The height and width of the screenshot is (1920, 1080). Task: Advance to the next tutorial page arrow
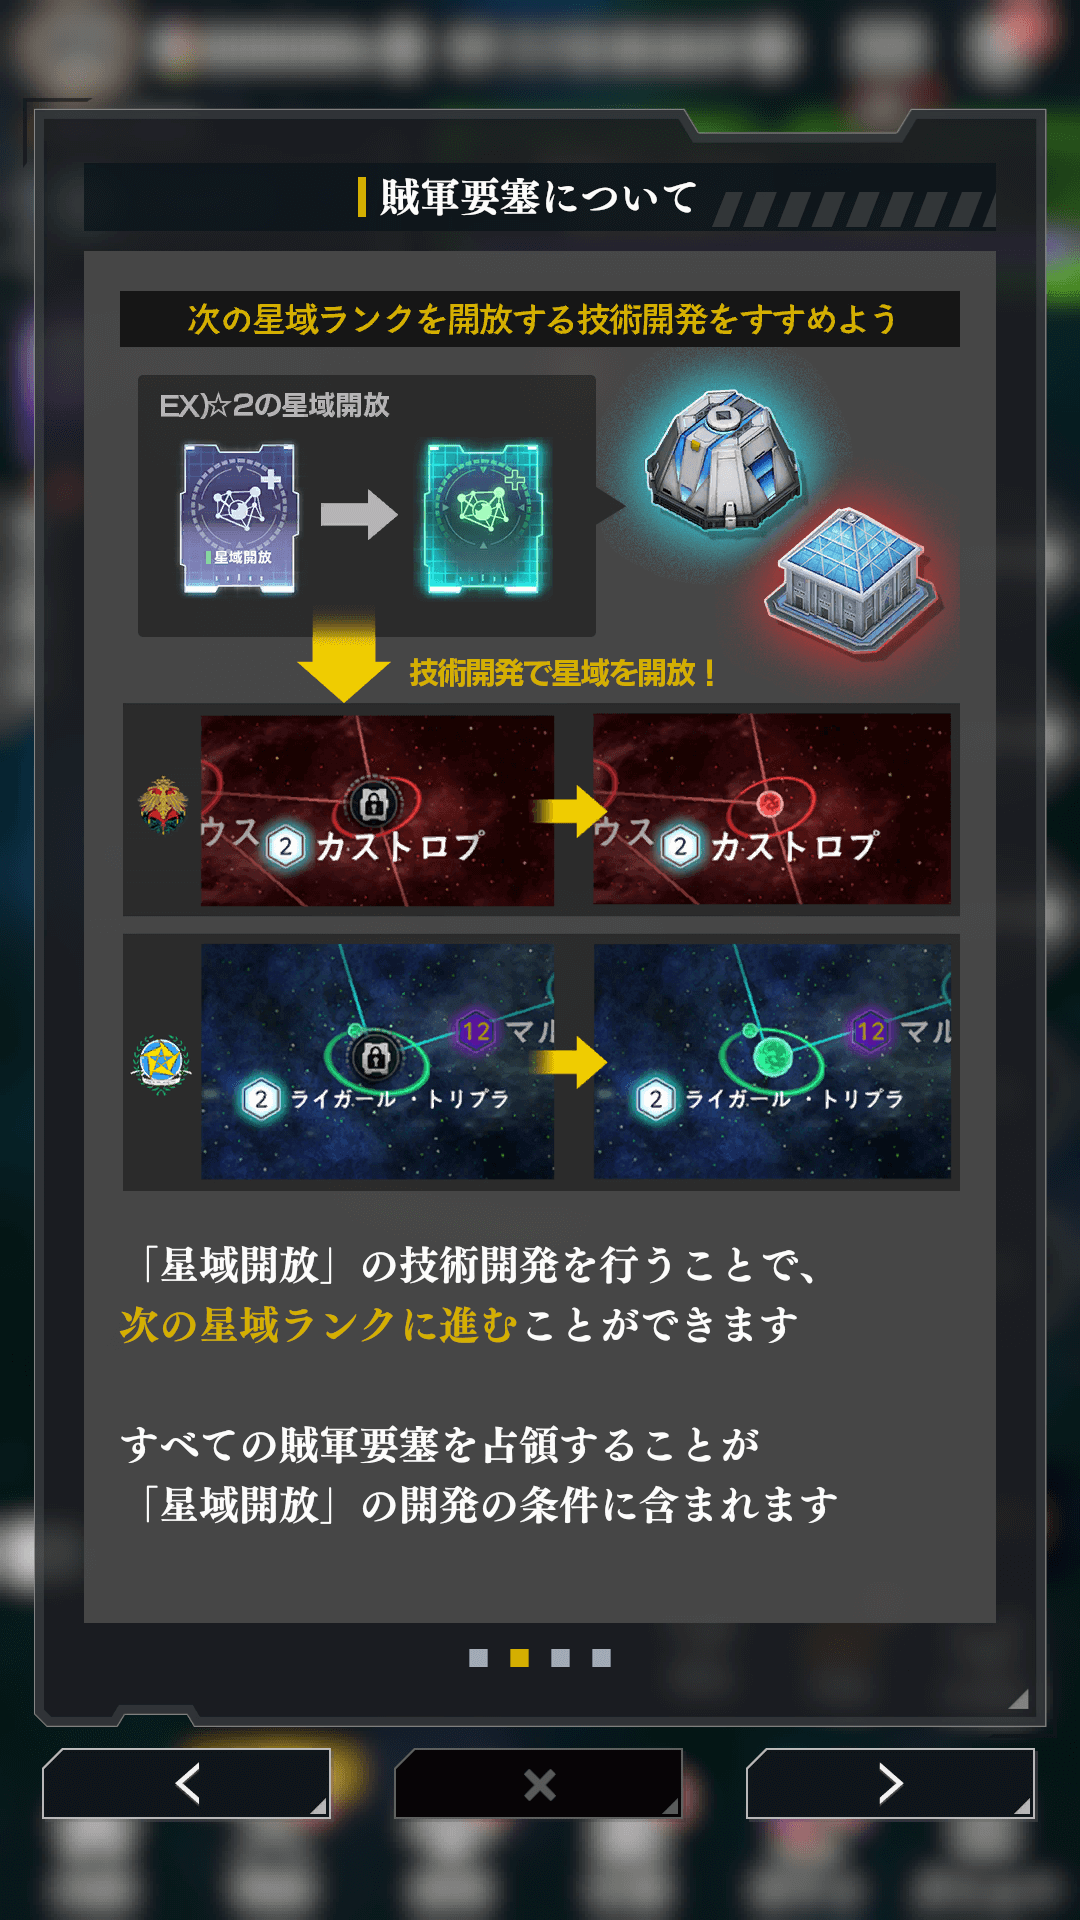pyautogui.click(x=890, y=1783)
